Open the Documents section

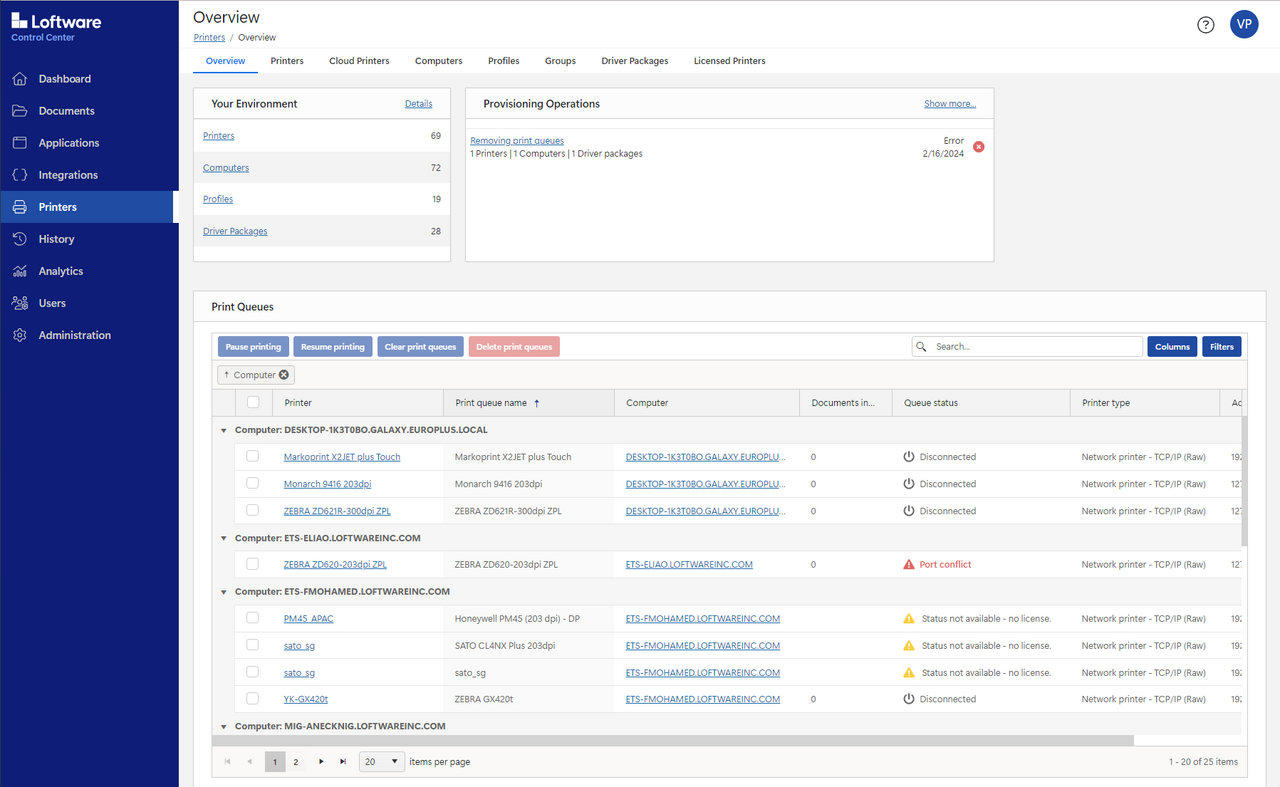pos(67,110)
